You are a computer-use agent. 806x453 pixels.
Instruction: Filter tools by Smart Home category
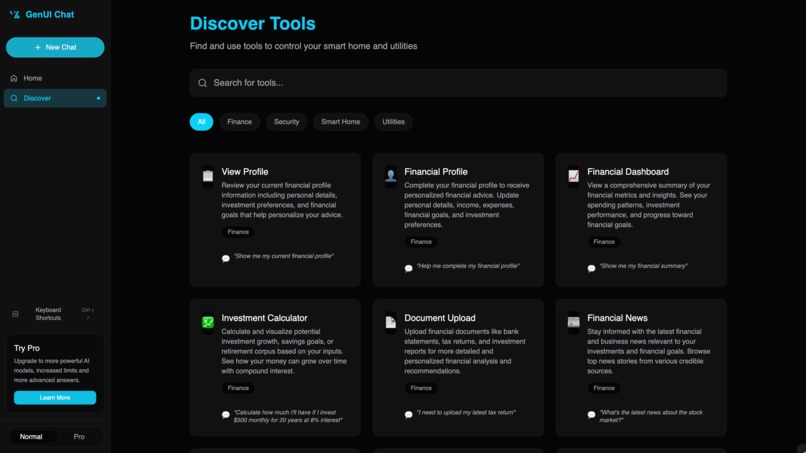[340, 122]
